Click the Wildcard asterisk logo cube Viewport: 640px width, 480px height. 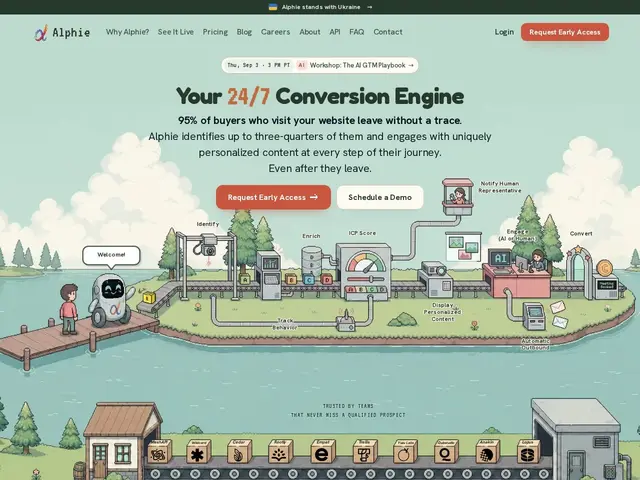pyautogui.click(x=198, y=452)
